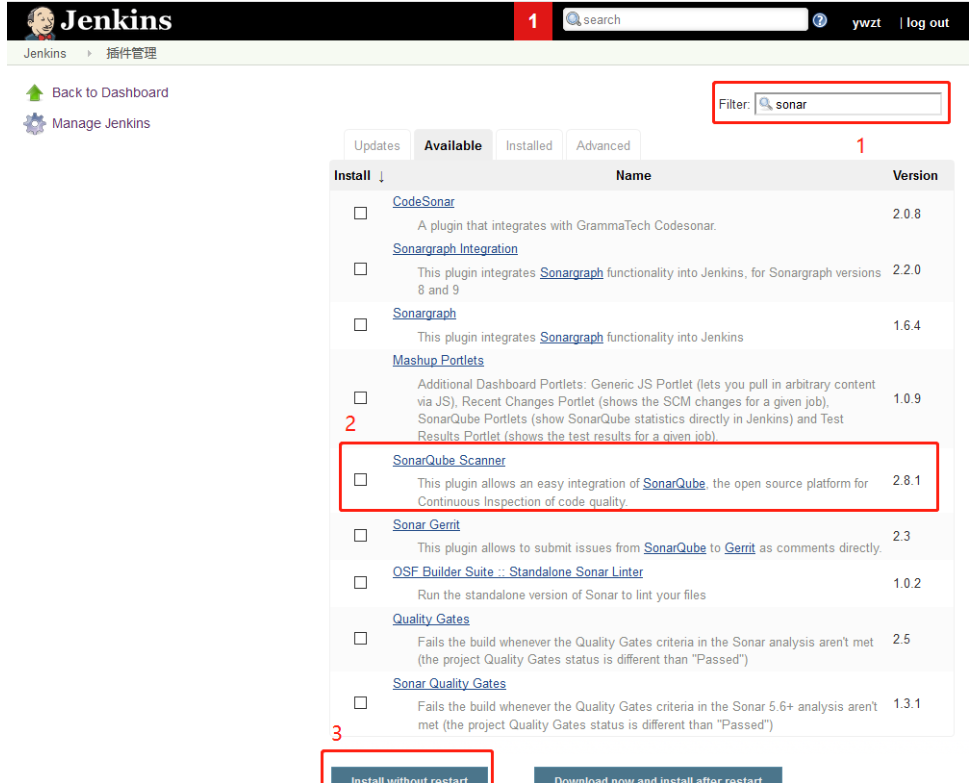Open the search help question-mark icon
The width and height of the screenshot is (976, 783).
pos(820,21)
